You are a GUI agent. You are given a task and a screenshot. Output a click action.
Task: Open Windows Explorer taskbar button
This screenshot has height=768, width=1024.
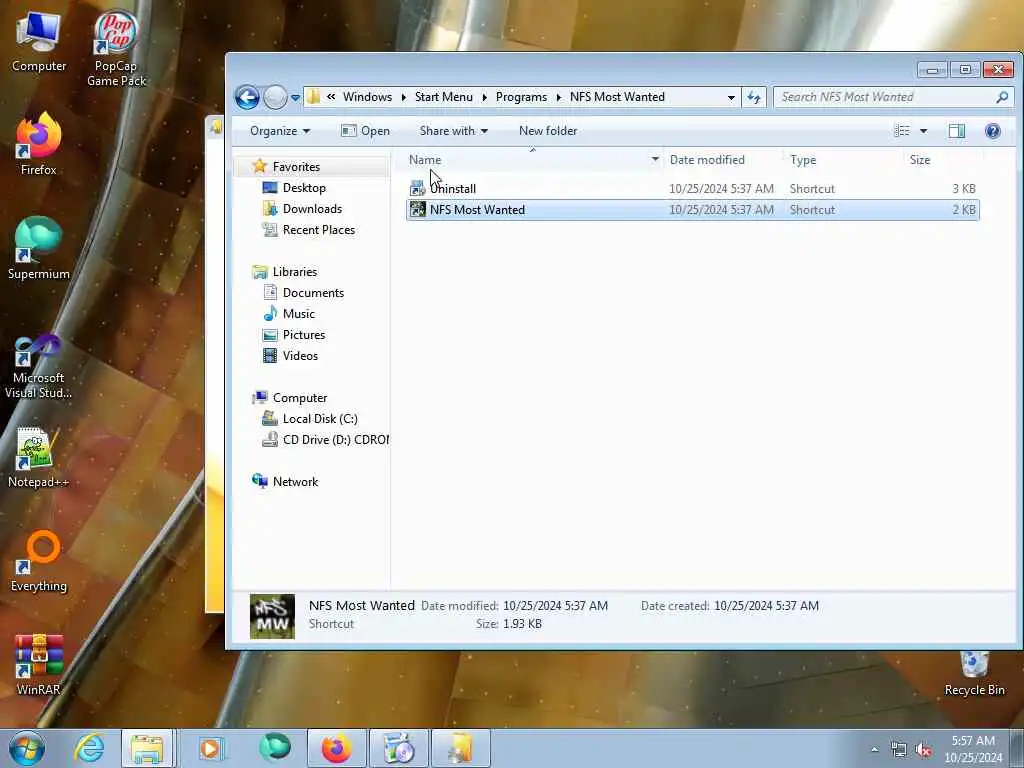pyautogui.click(x=147, y=748)
